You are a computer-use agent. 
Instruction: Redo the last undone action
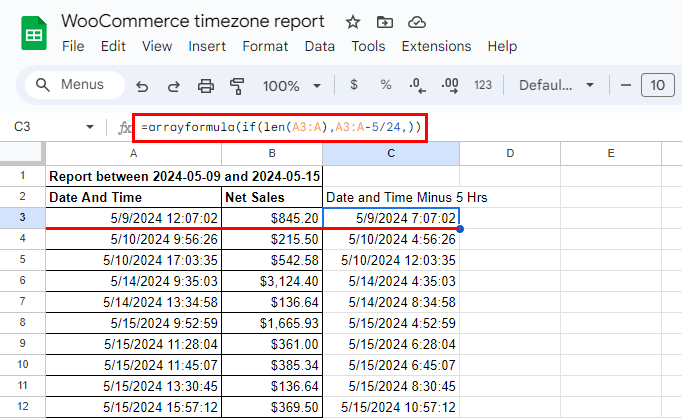(x=173, y=86)
